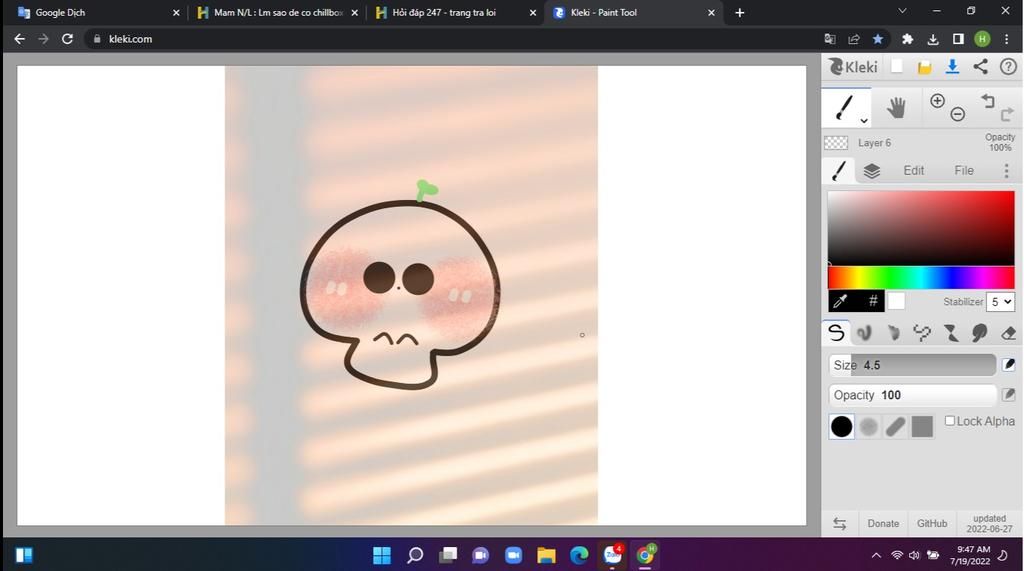Screen dimensions: 1024x571
Task: Zoom out with the minus magnifier
Action: click(957, 114)
